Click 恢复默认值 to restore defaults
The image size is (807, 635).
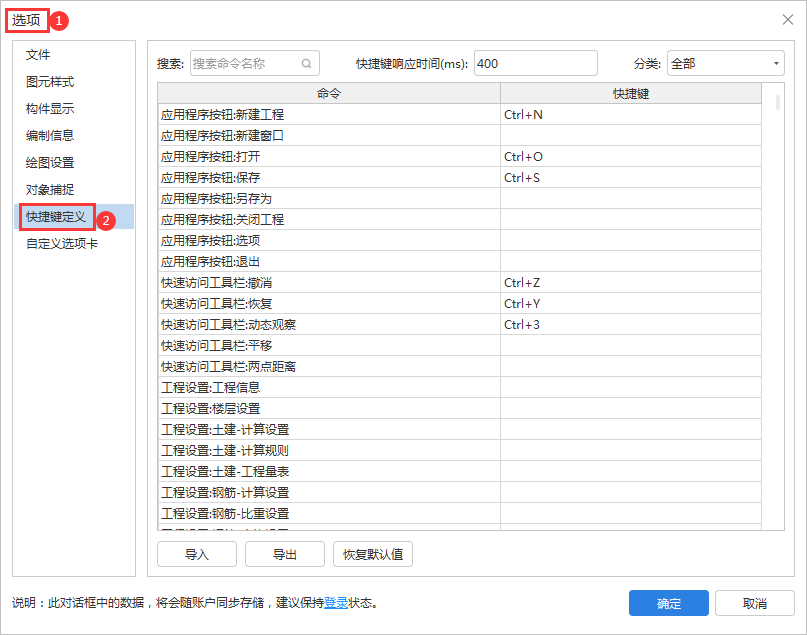tap(373, 554)
